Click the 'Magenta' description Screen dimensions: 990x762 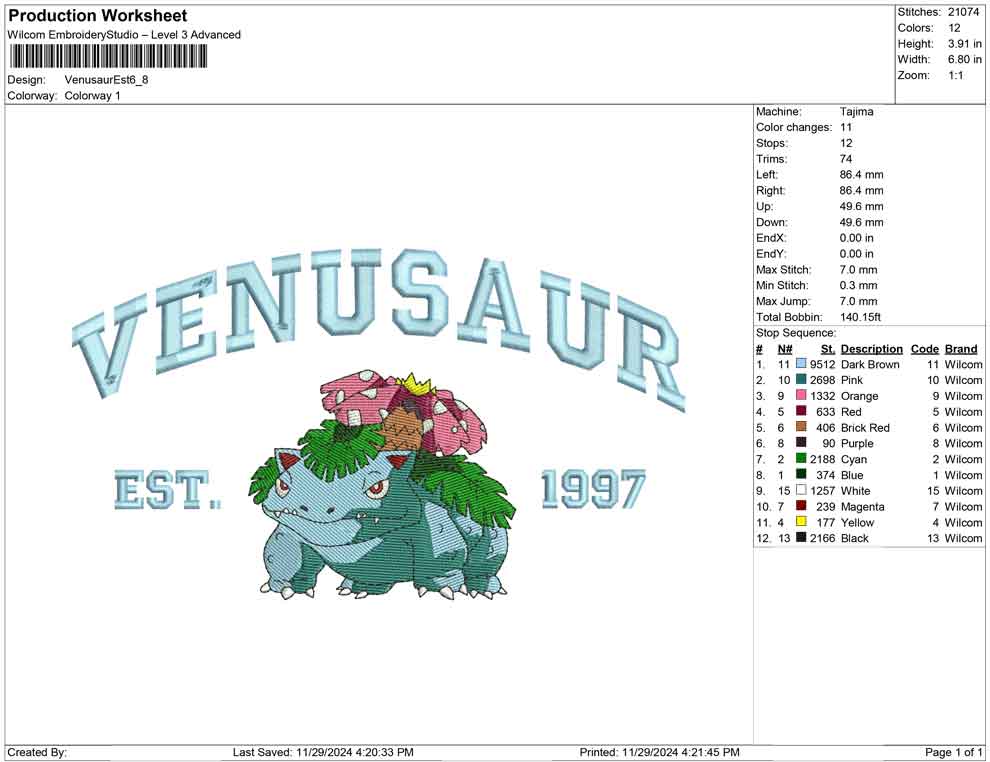[x=862, y=506]
